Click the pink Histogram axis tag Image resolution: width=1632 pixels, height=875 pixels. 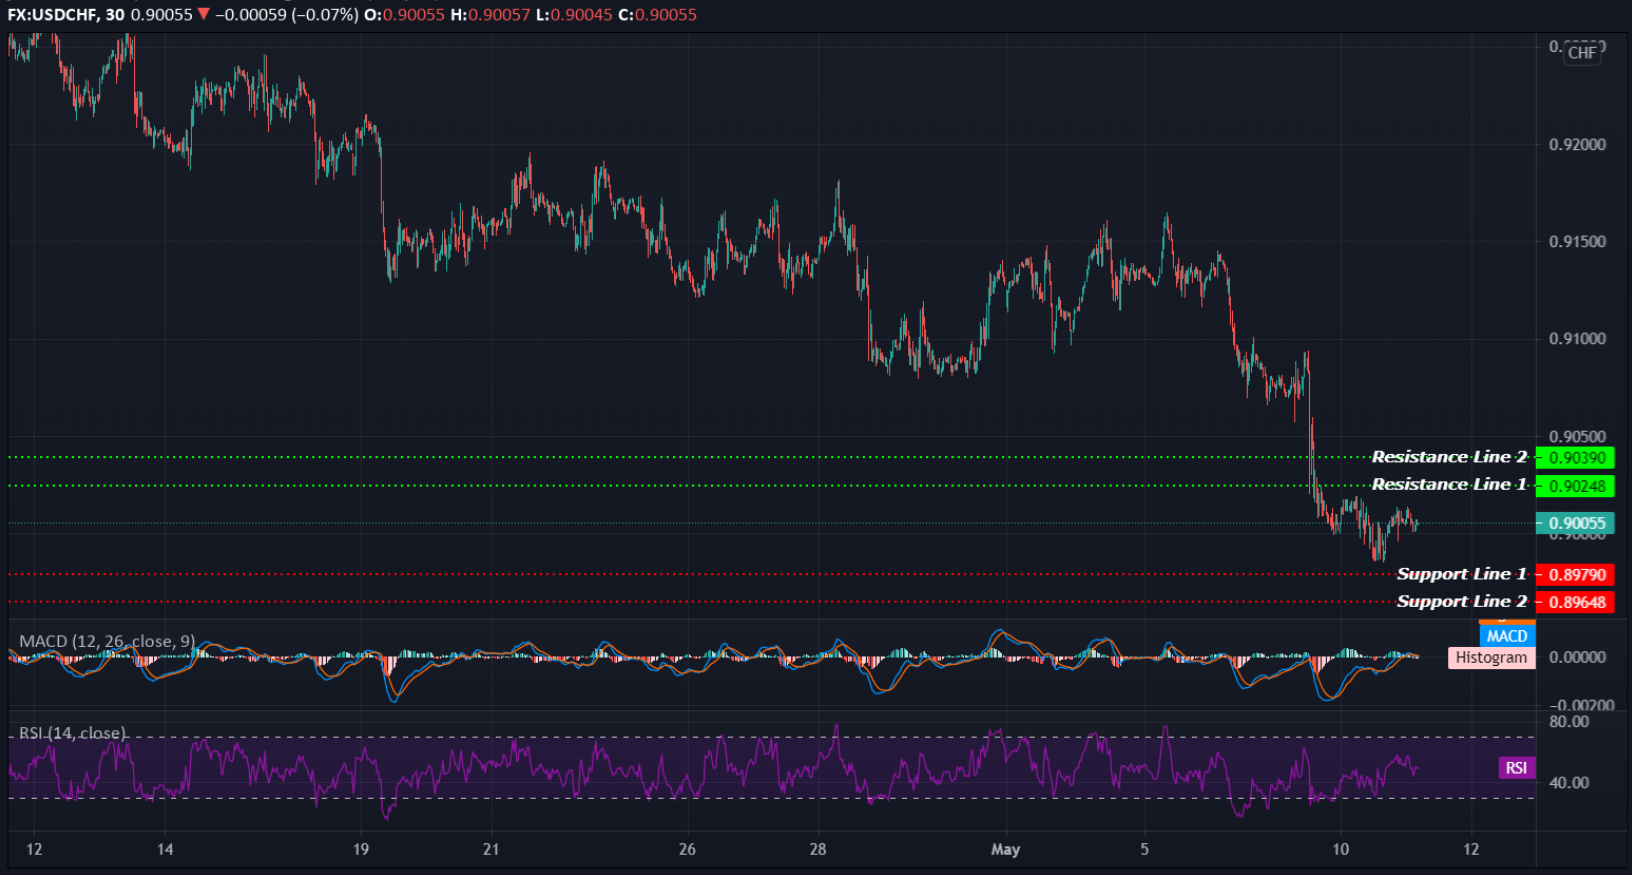click(x=1491, y=658)
